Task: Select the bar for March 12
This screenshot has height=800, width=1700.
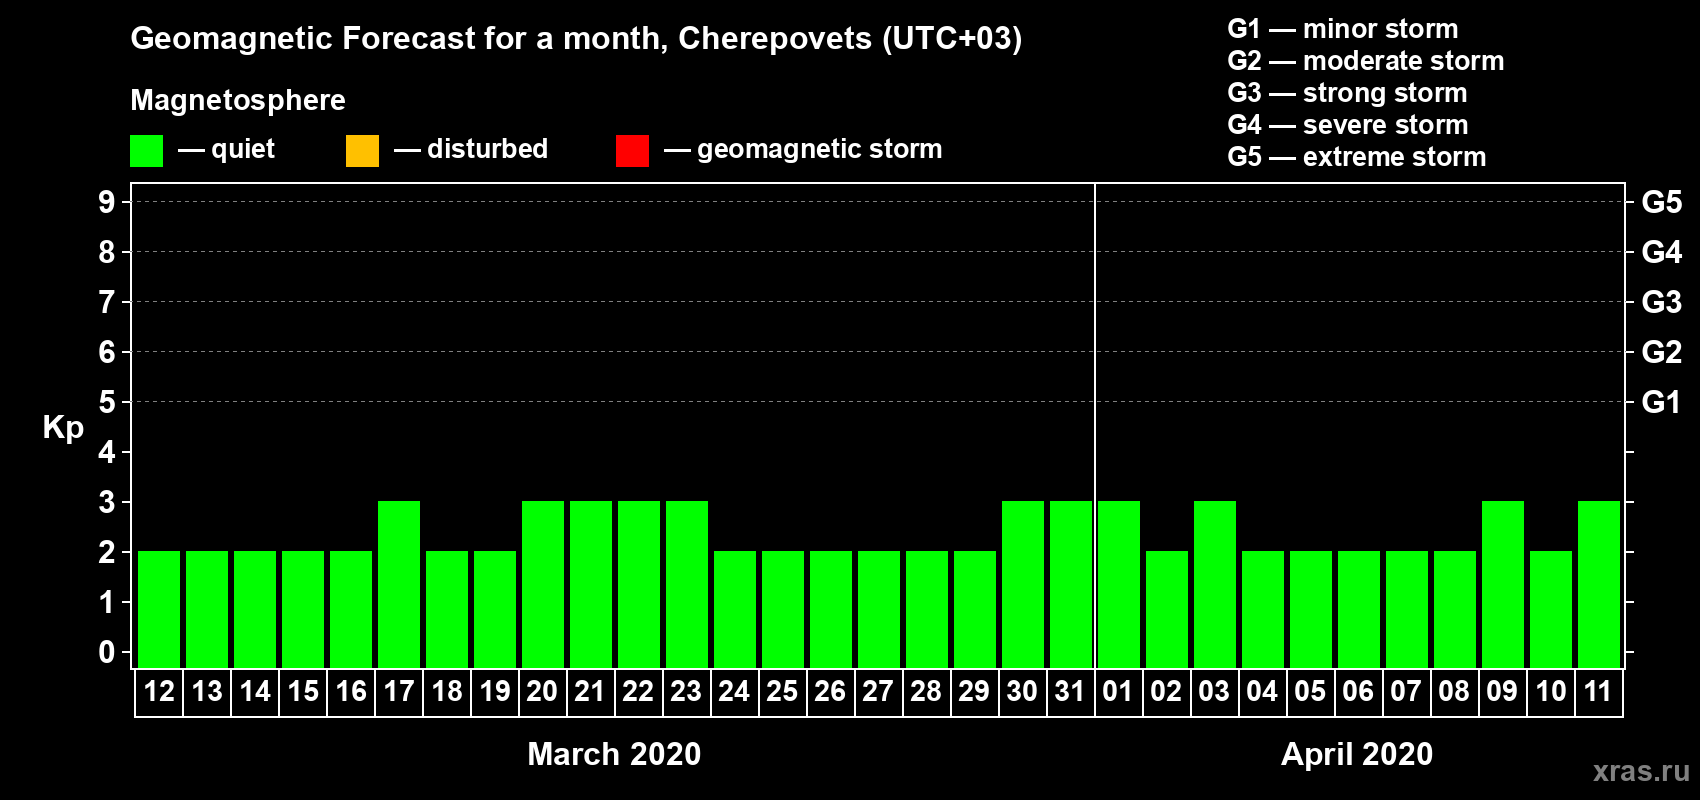Action: 159,609
